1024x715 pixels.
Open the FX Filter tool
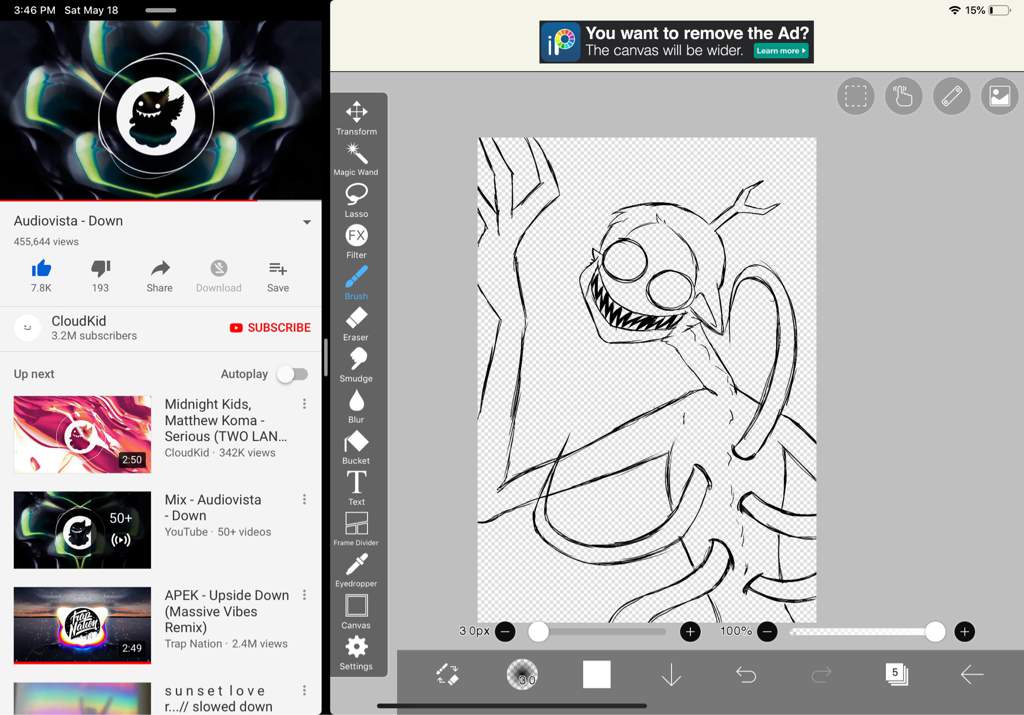point(357,241)
